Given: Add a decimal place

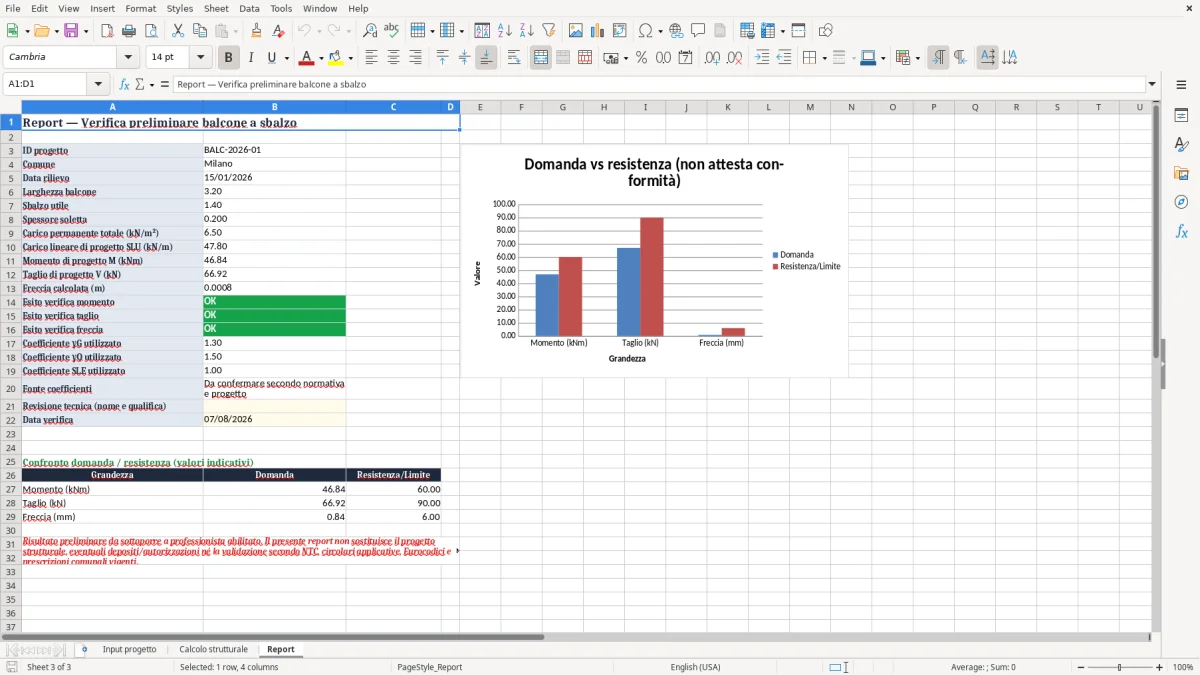Looking at the screenshot, I should point(712,58).
